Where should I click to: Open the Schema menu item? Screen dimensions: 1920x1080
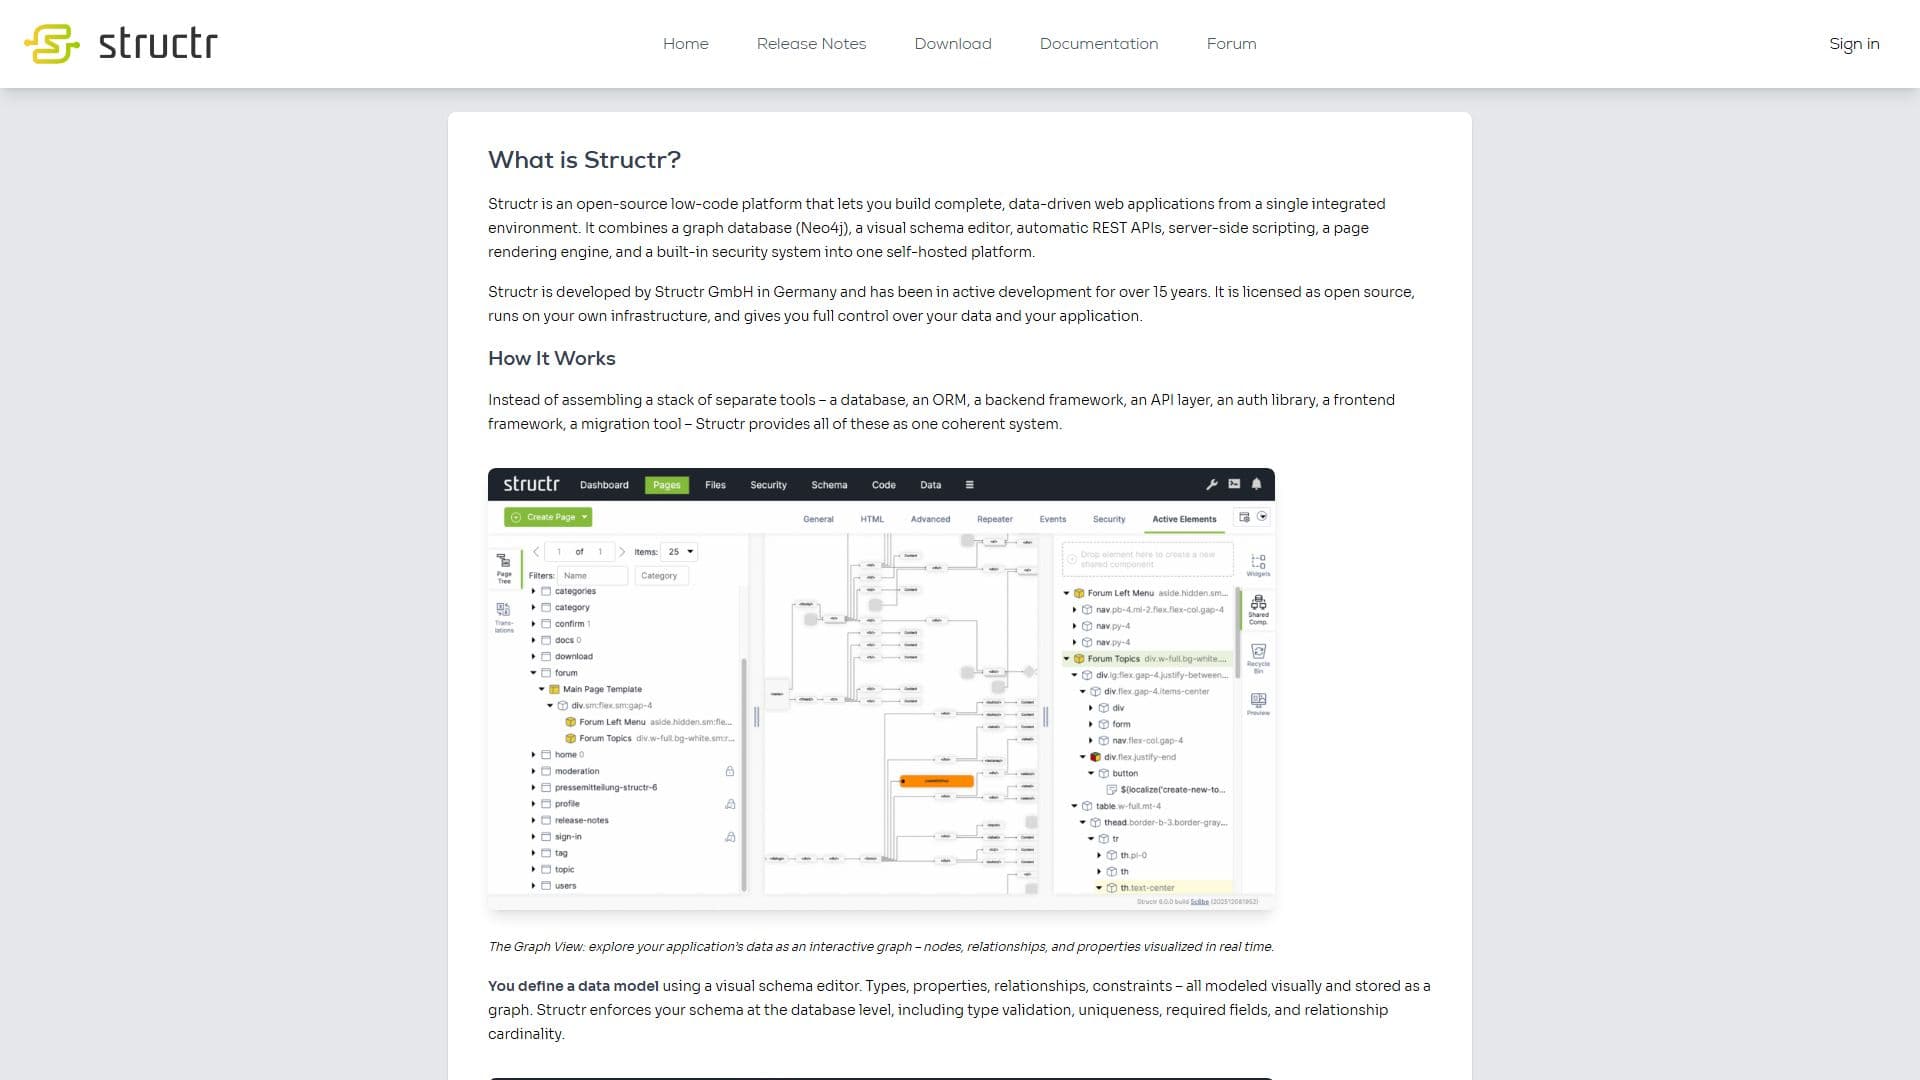829,485
